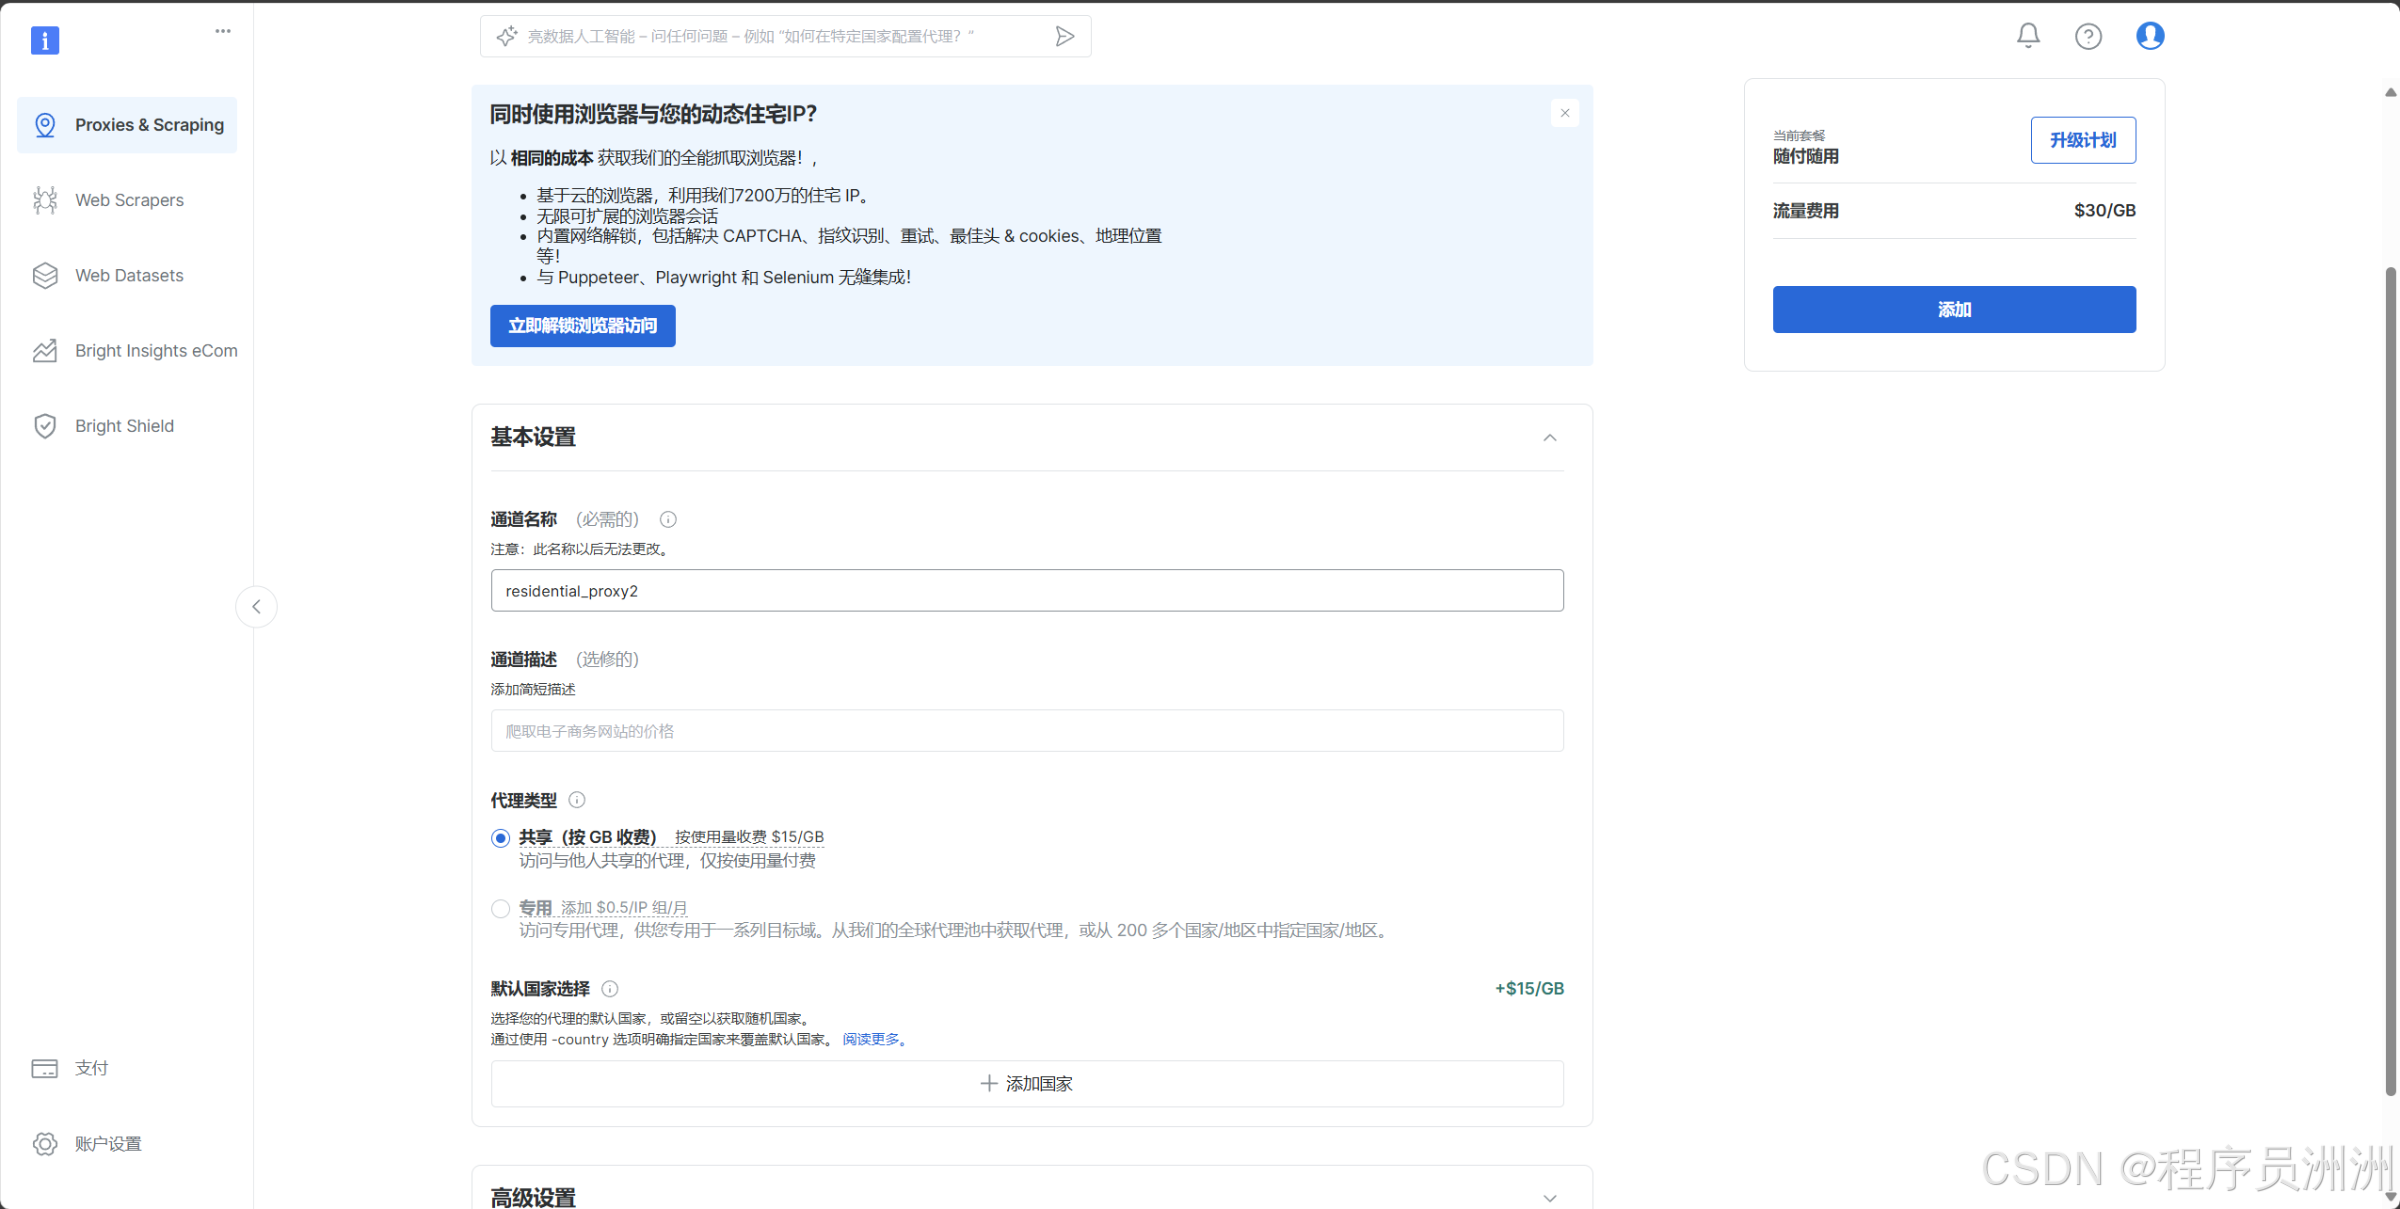Open the user account avatar icon
2400x1209 pixels.
coord(2149,36)
